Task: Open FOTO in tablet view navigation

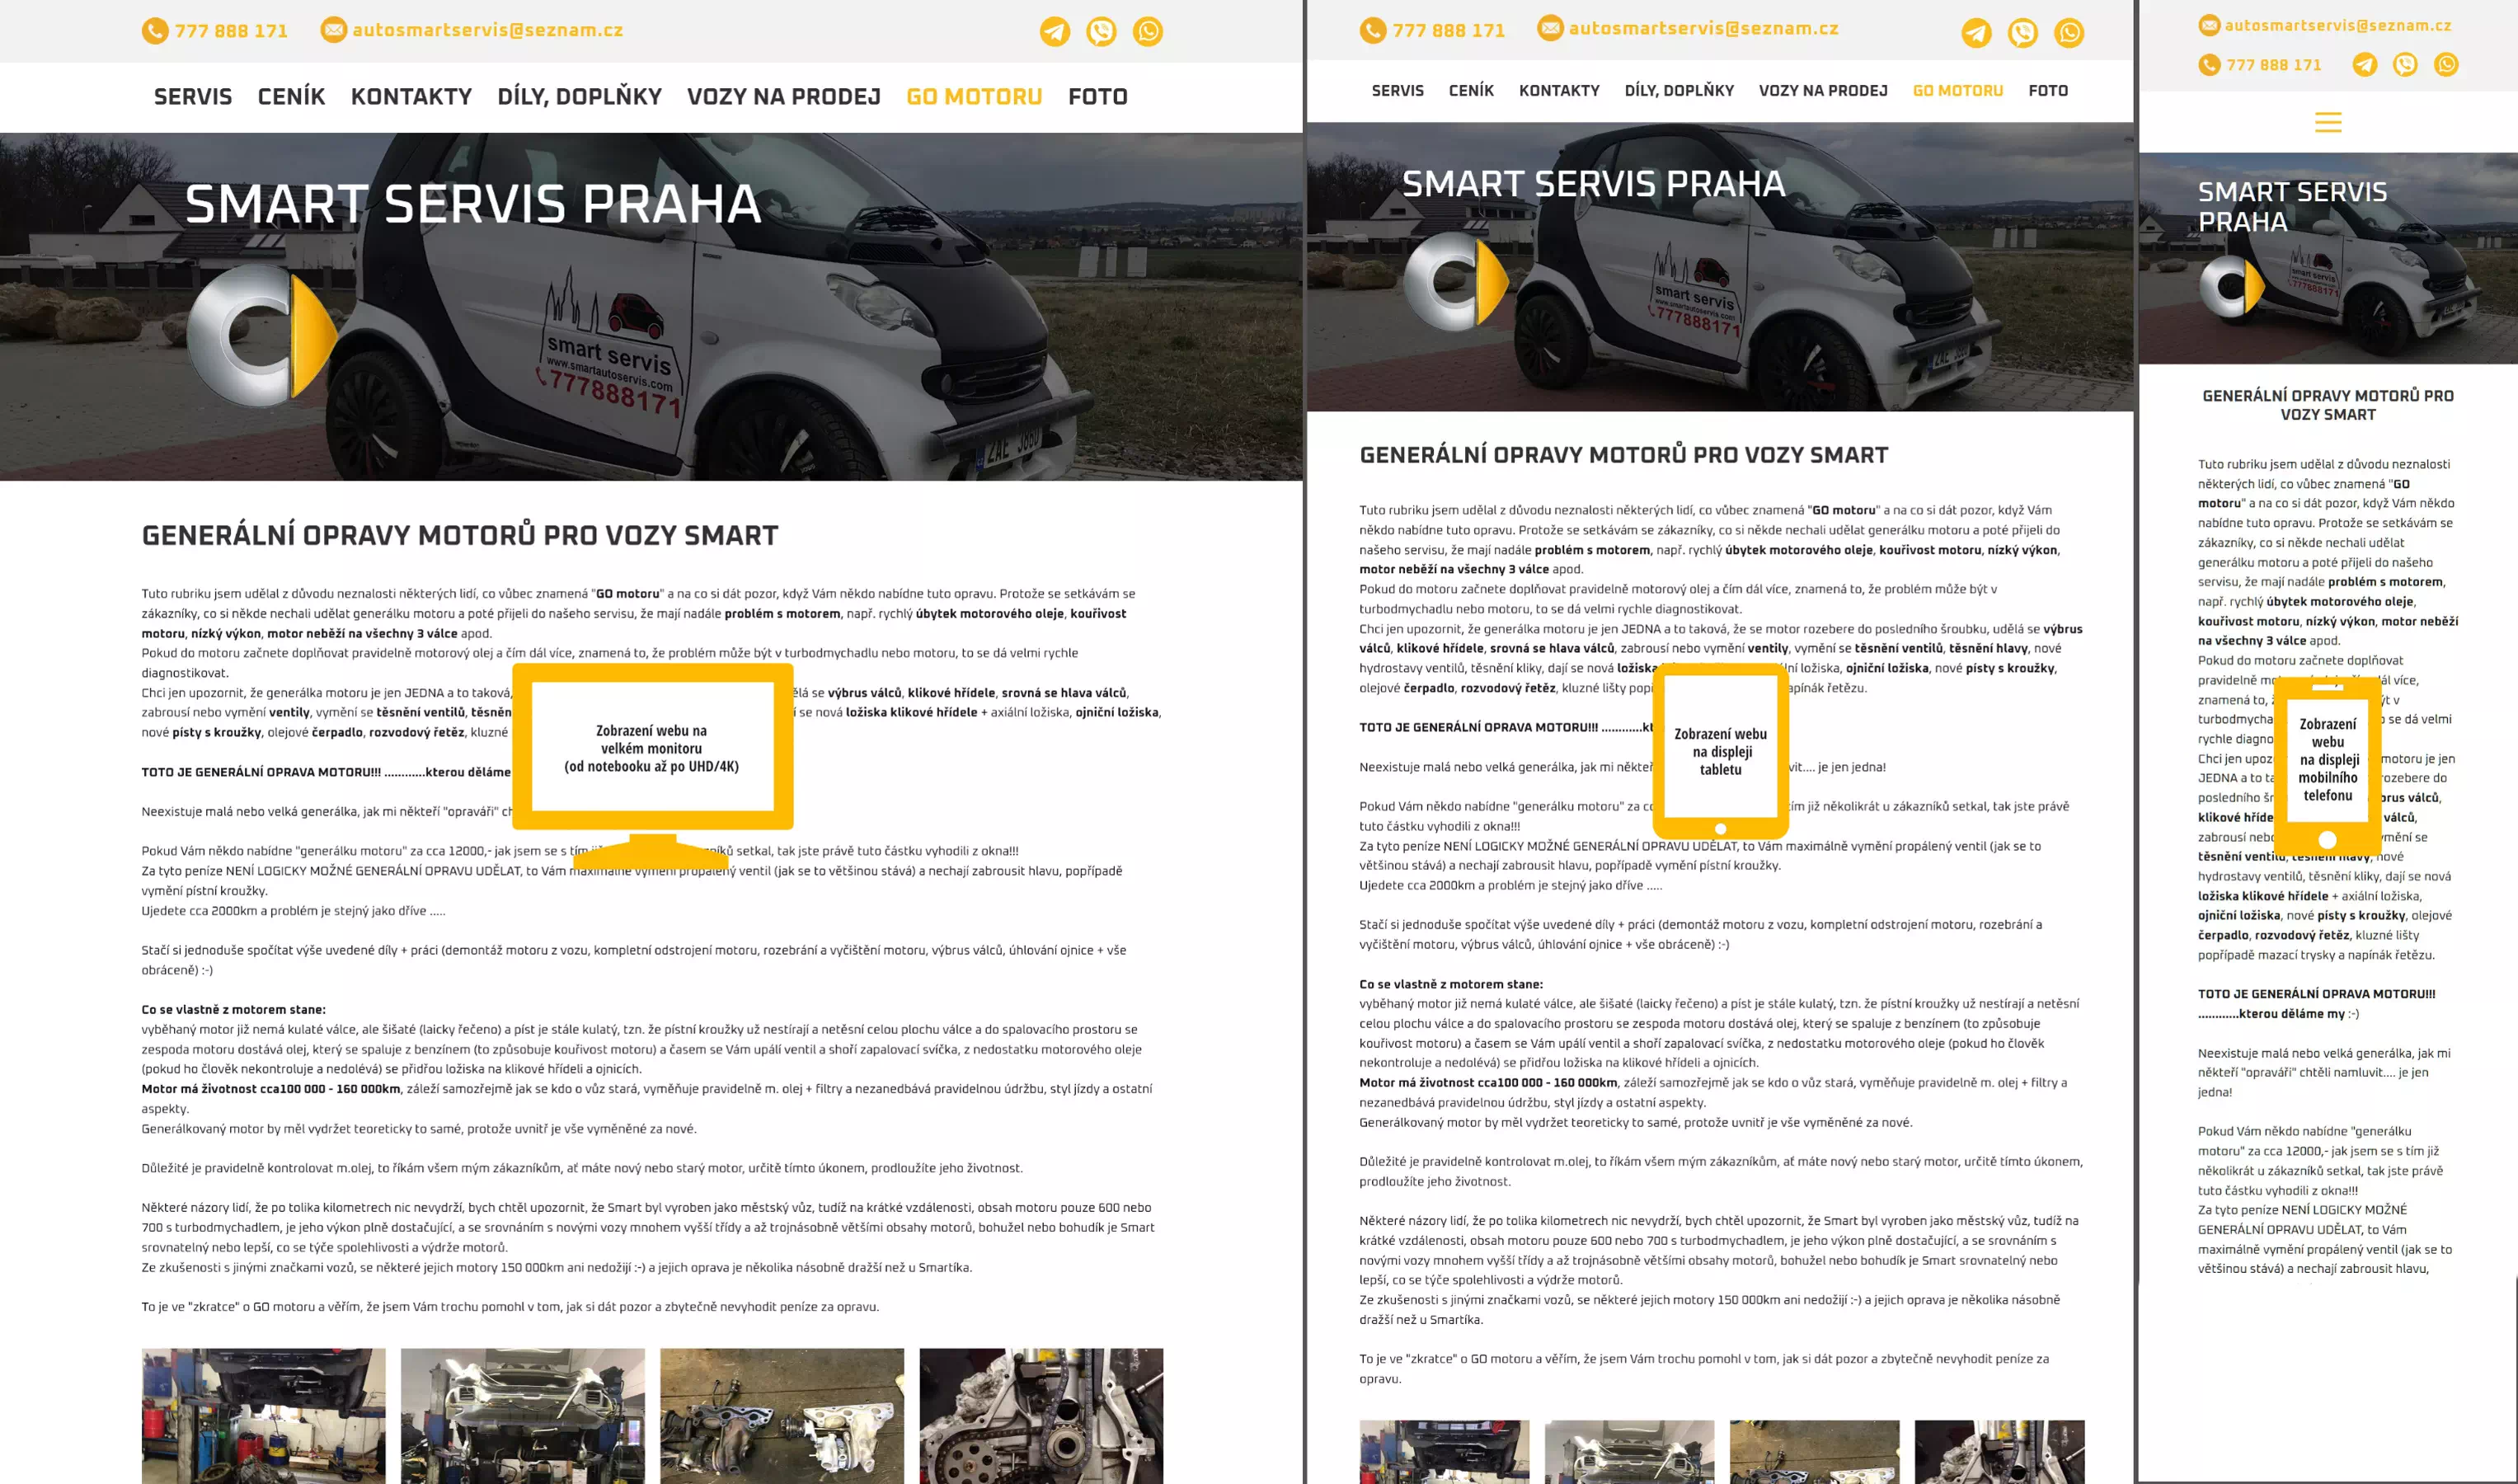Action: click(2048, 91)
